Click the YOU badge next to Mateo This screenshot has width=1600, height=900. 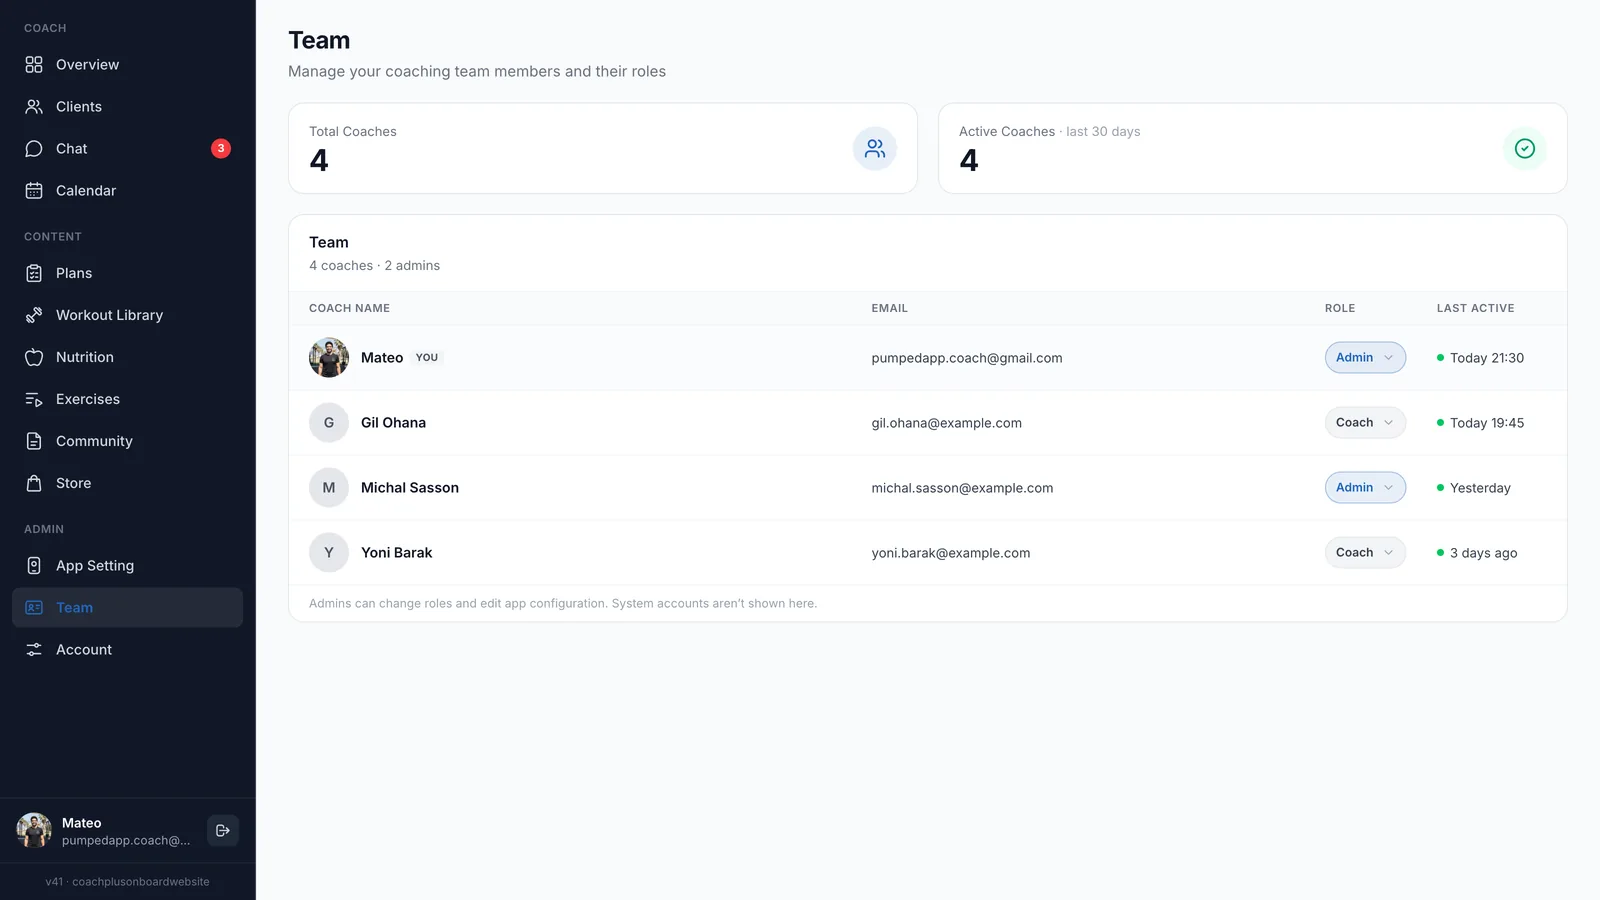(427, 357)
